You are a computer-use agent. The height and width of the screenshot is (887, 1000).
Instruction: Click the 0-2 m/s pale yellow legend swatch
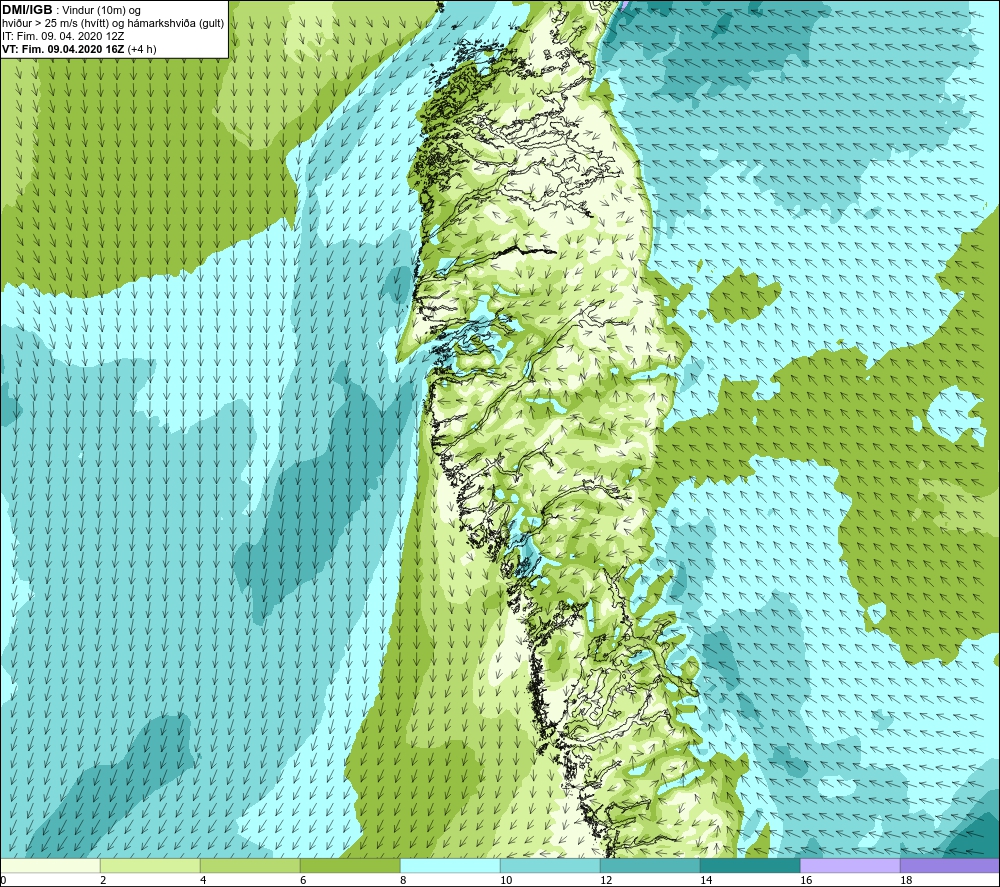pyautogui.click(x=50, y=865)
